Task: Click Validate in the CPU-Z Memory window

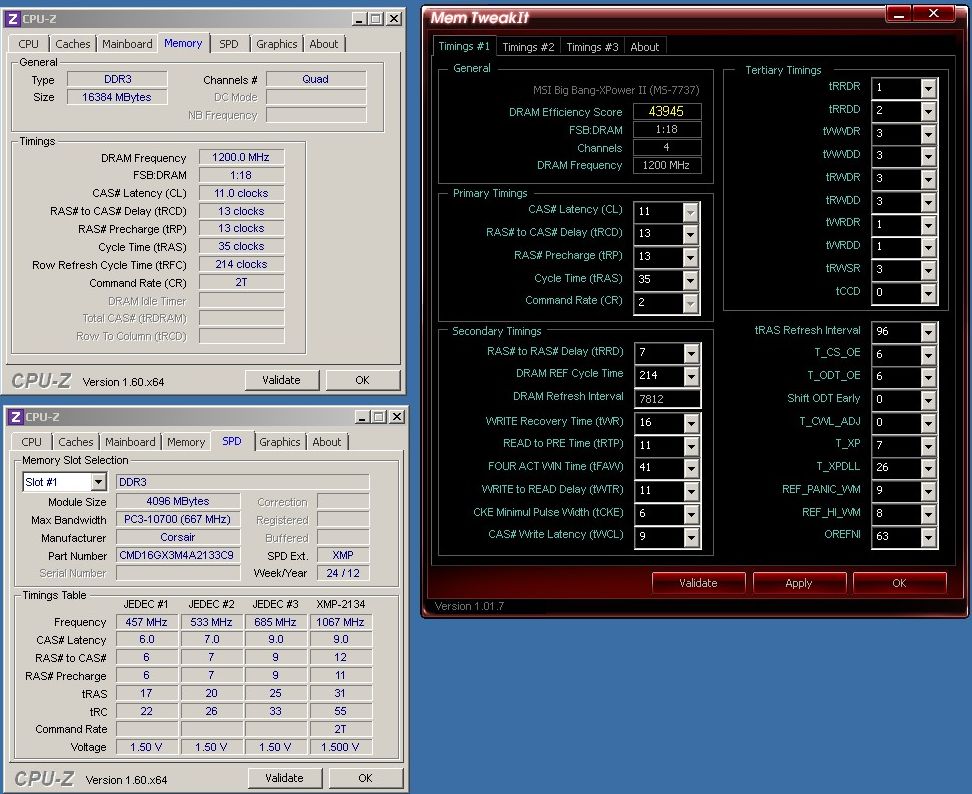Action: 281,380
